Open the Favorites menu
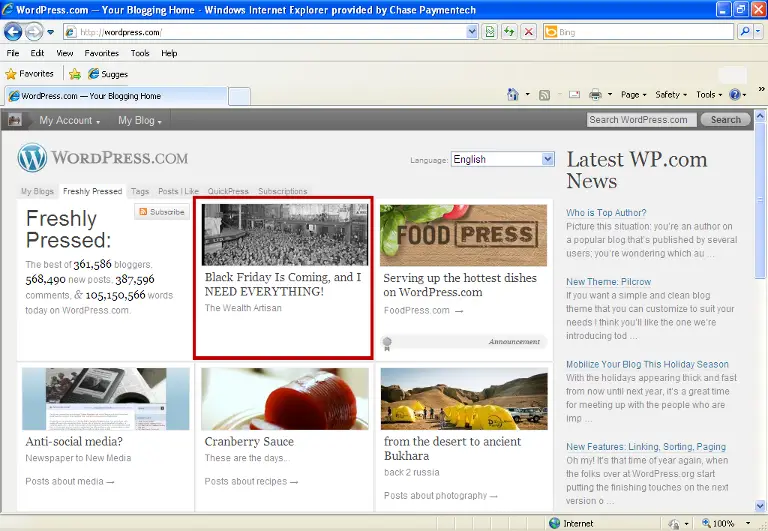Viewport: 768px width, 531px height. pyautogui.click(x=101, y=53)
